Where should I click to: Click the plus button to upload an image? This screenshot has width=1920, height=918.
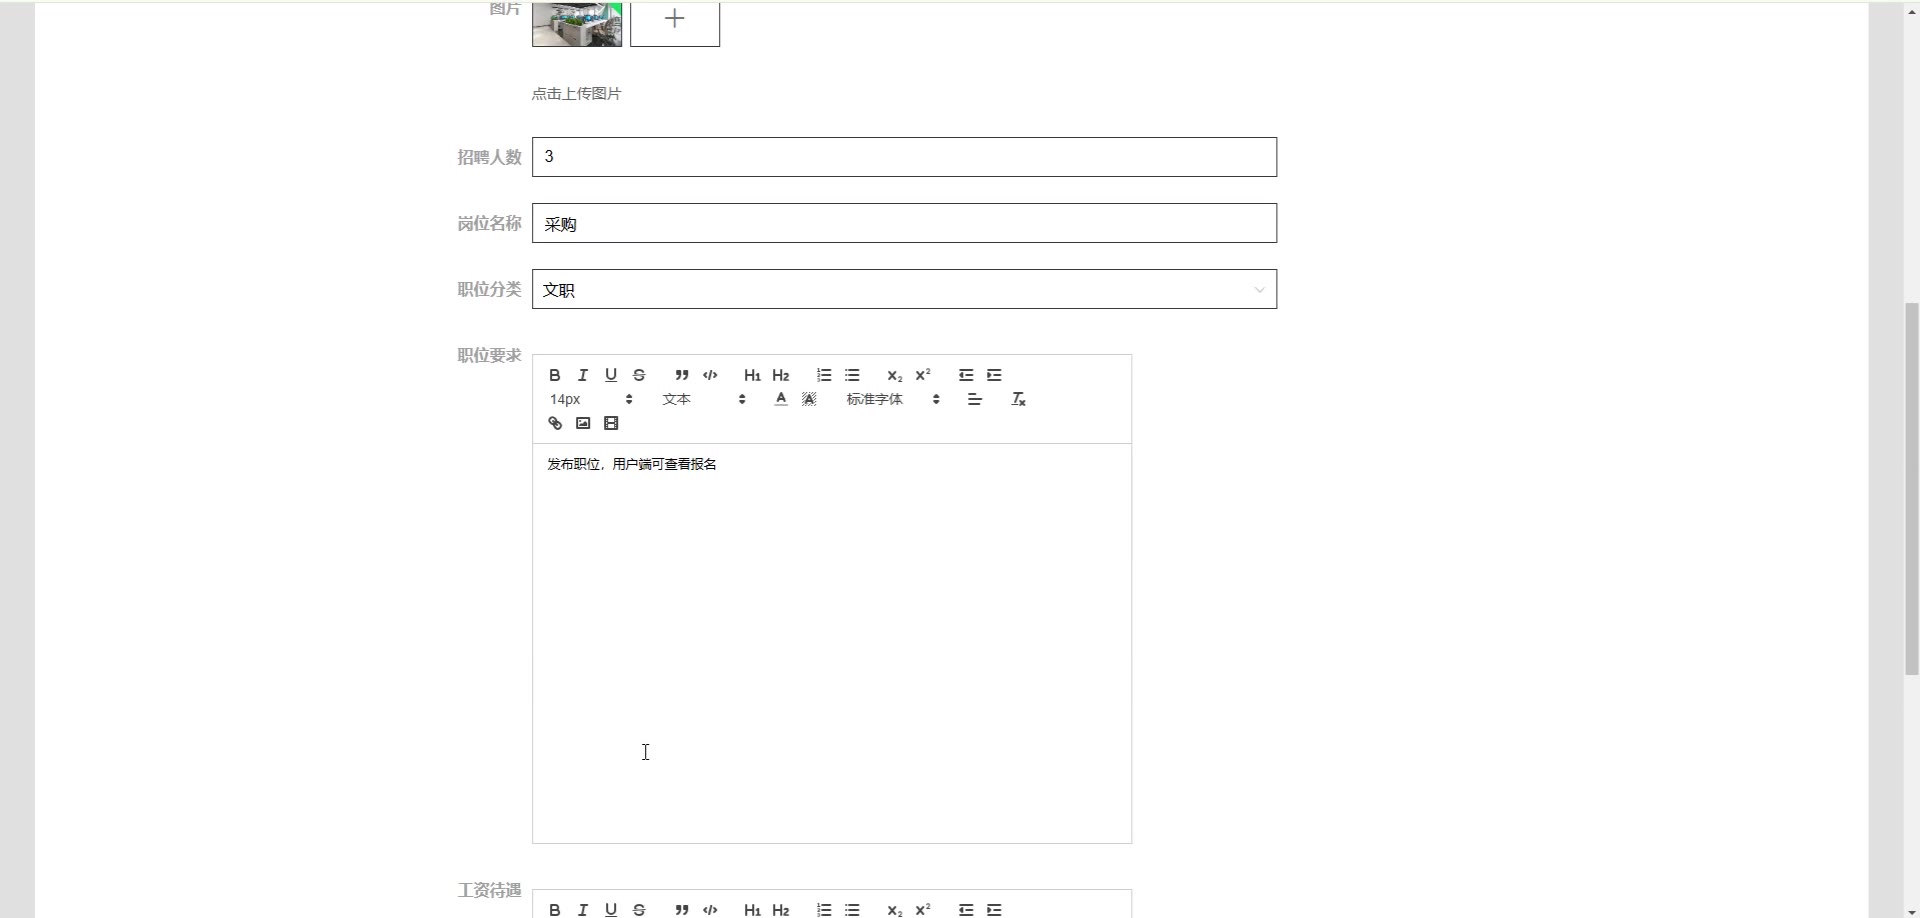click(675, 20)
